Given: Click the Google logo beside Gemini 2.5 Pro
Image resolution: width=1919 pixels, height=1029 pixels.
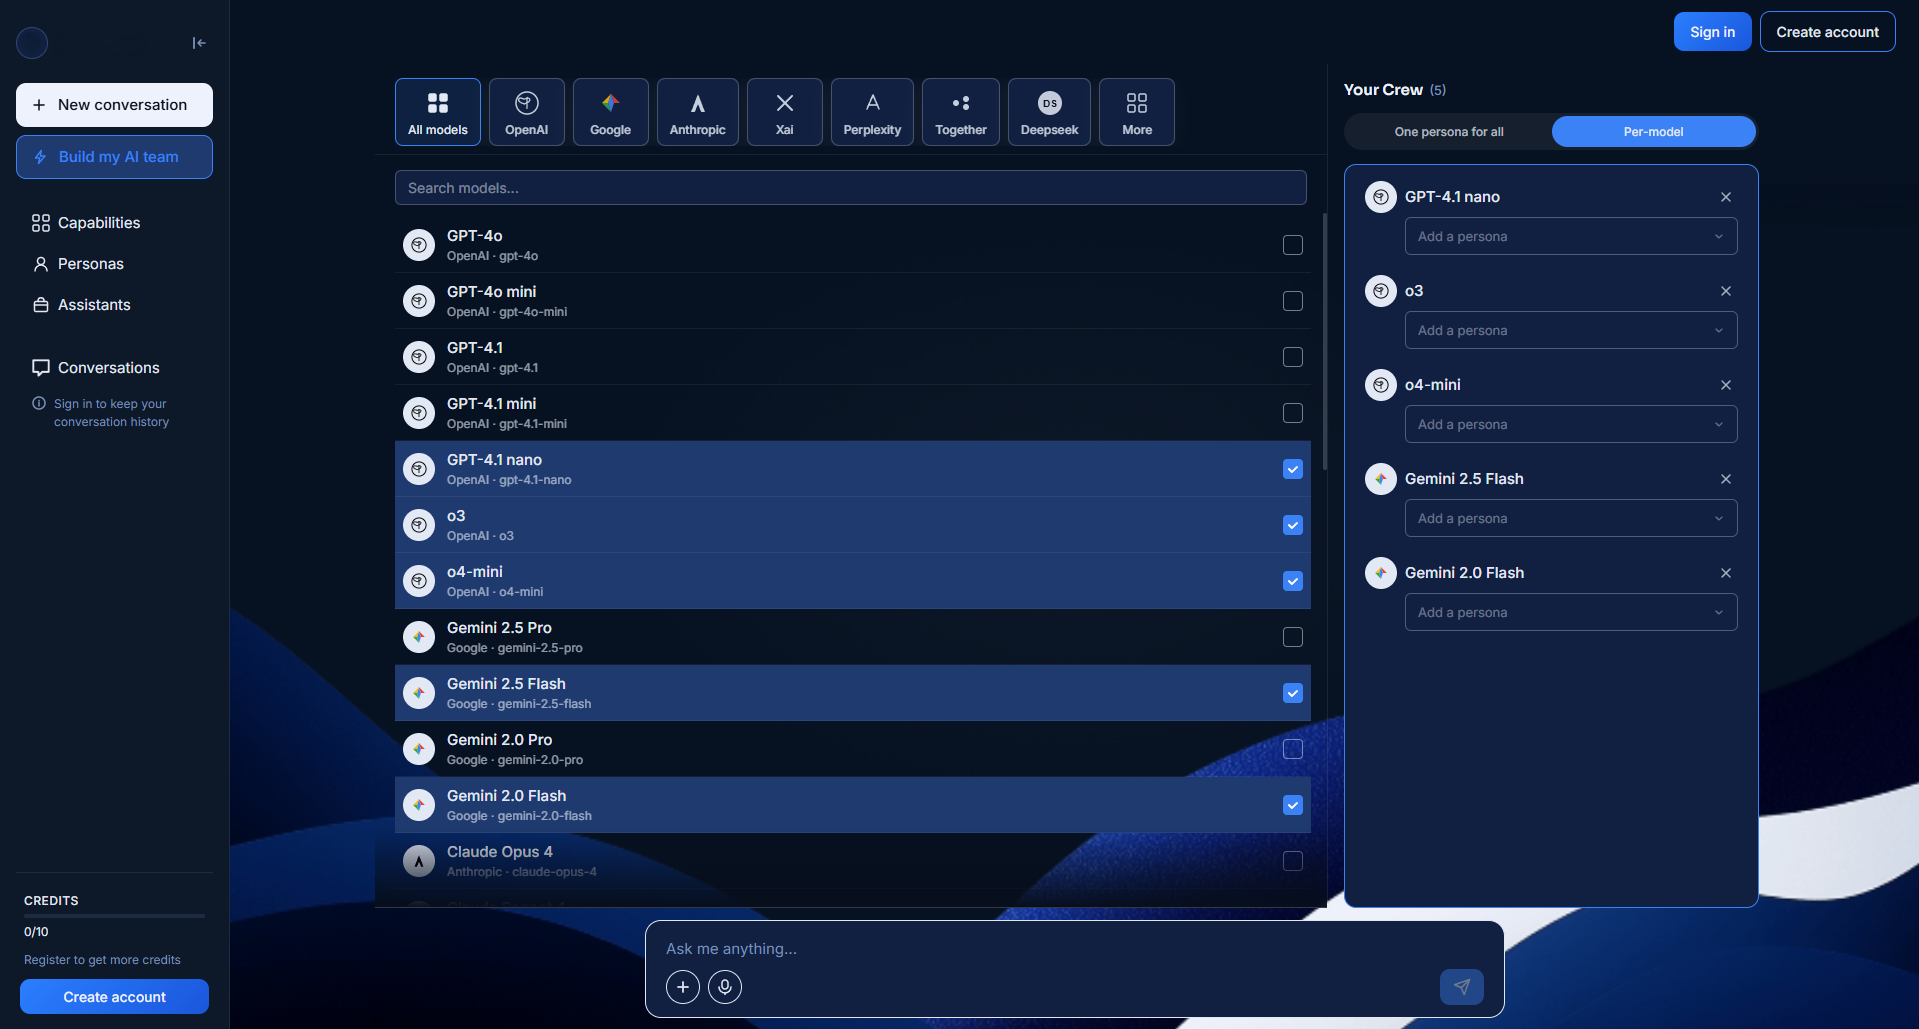Looking at the screenshot, I should (419, 637).
